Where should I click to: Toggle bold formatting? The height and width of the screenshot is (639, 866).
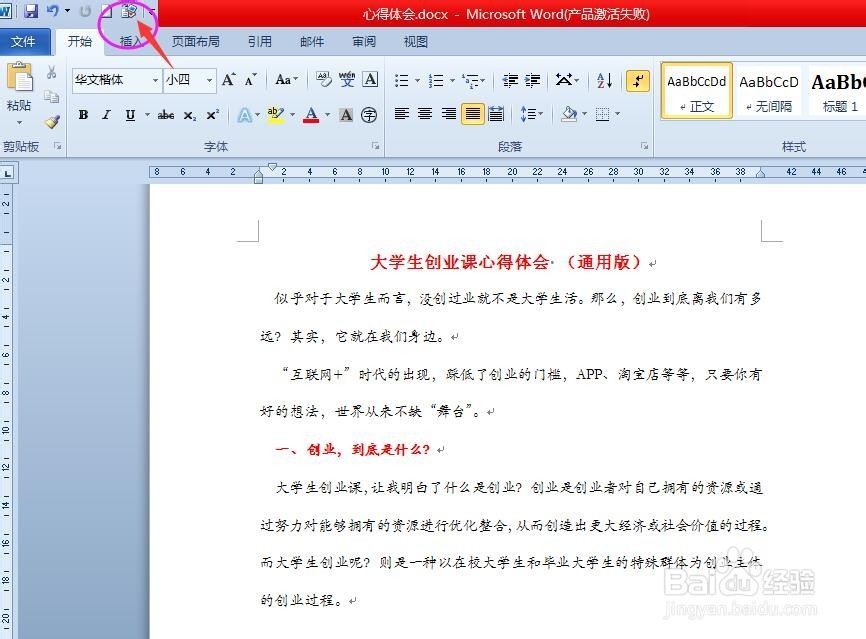[83, 114]
